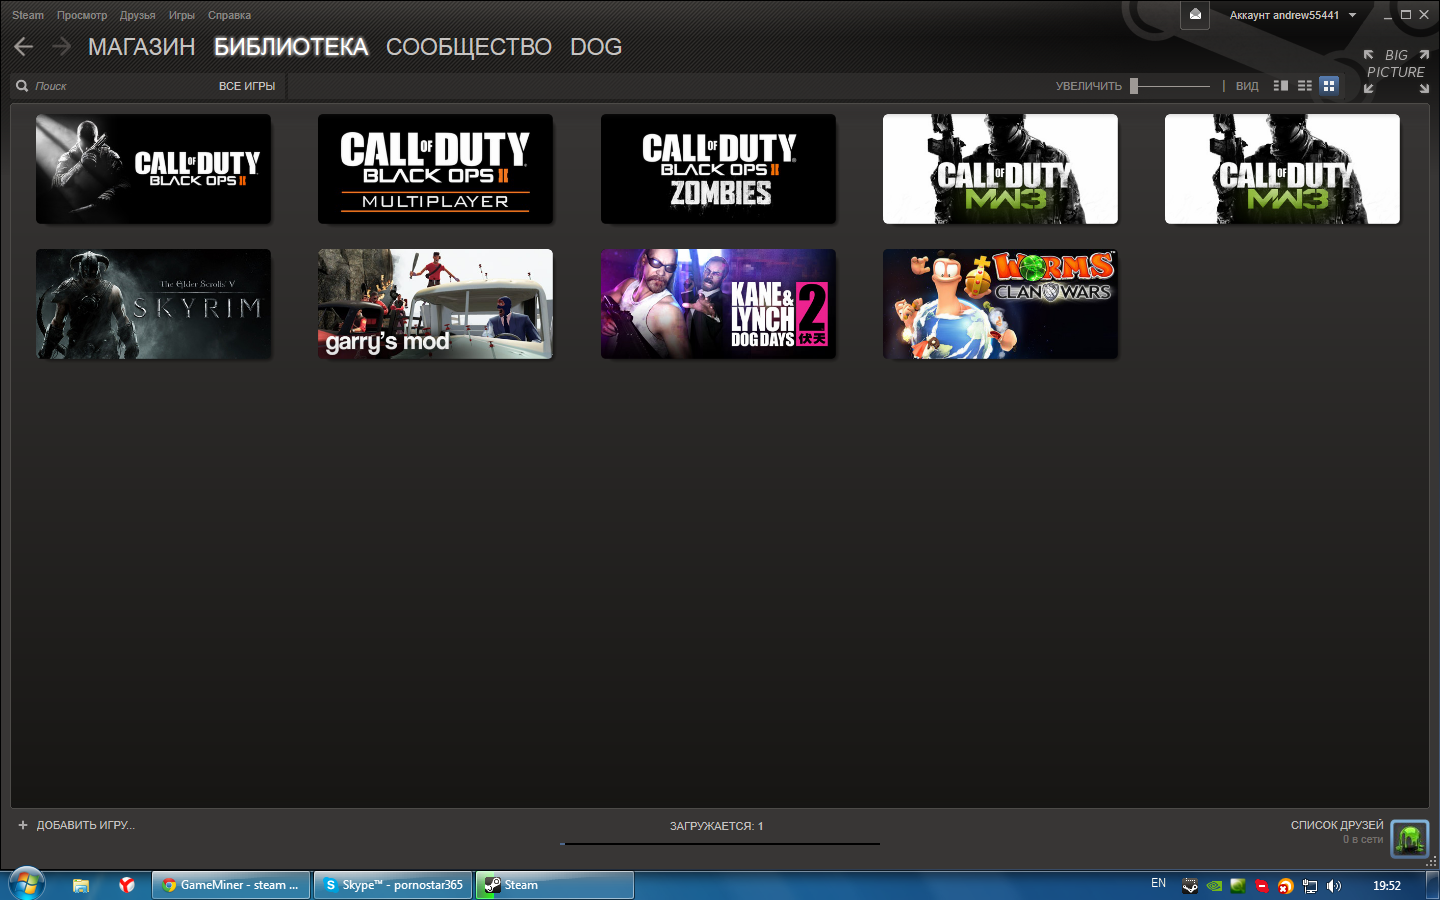This screenshot has height=900, width=1440.
Task: Click ДОБАВИТЬ ИГРУ... link
Action: pos(85,825)
